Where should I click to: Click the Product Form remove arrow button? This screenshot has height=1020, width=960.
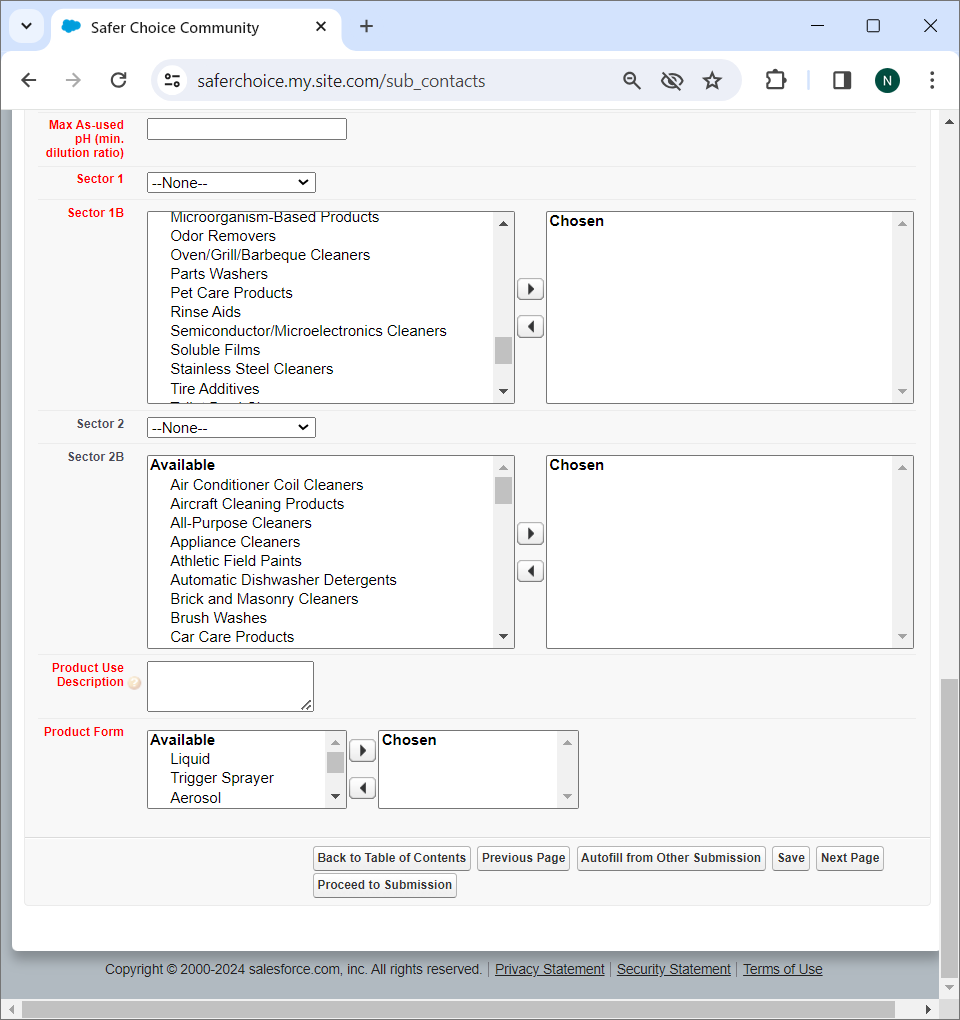(362, 788)
